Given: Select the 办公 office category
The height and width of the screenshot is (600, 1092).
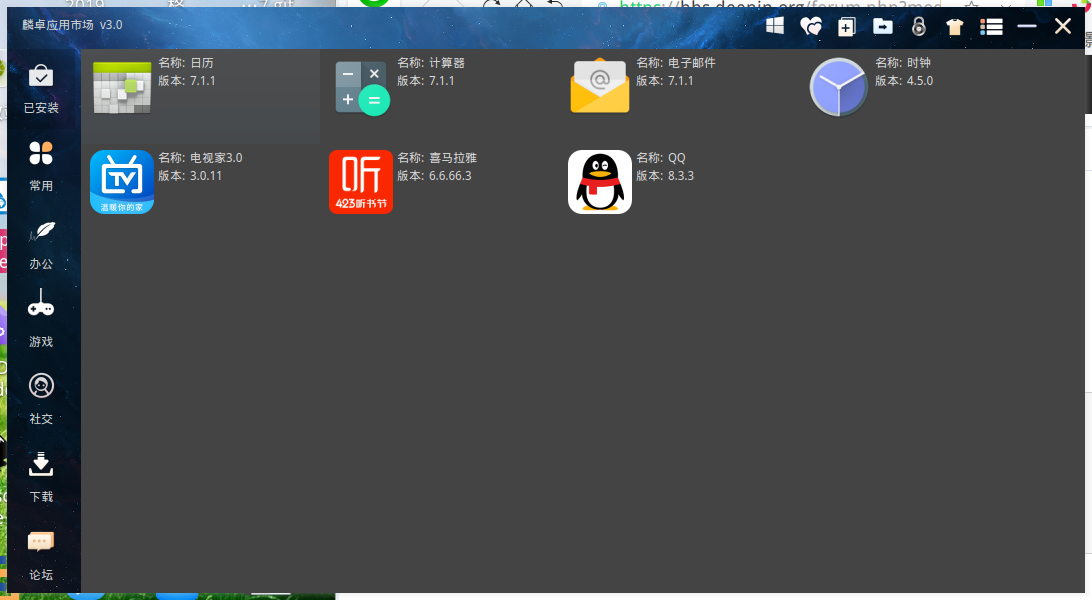Looking at the screenshot, I should click(x=41, y=244).
